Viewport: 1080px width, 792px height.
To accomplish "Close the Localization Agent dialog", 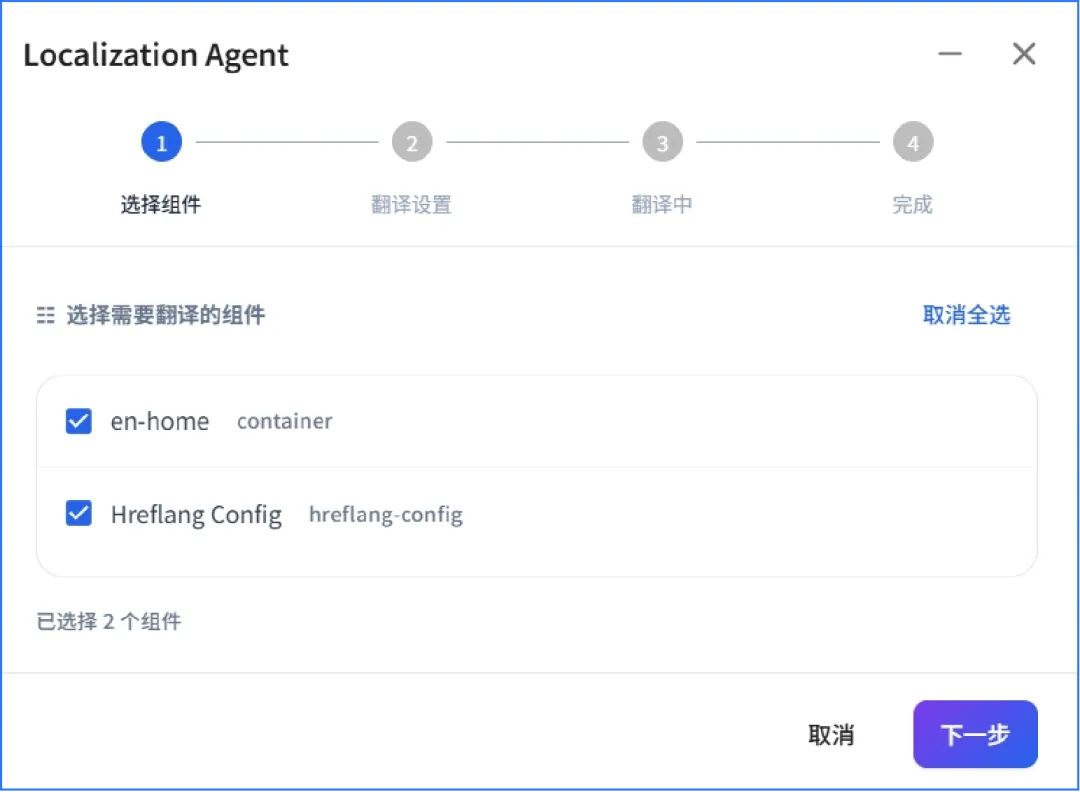I will pos(1024,54).
